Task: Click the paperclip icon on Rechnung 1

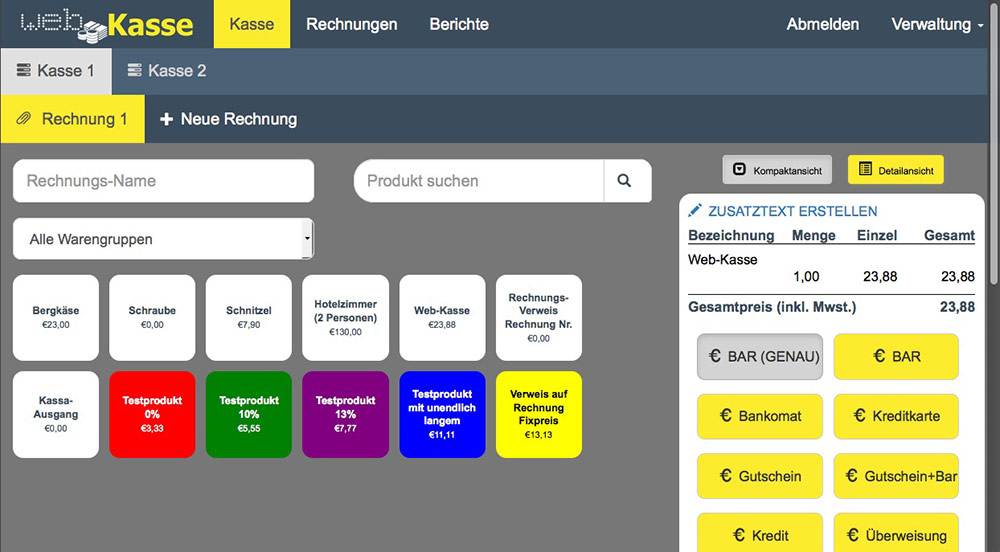Action: pyautogui.click(x=24, y=119)
